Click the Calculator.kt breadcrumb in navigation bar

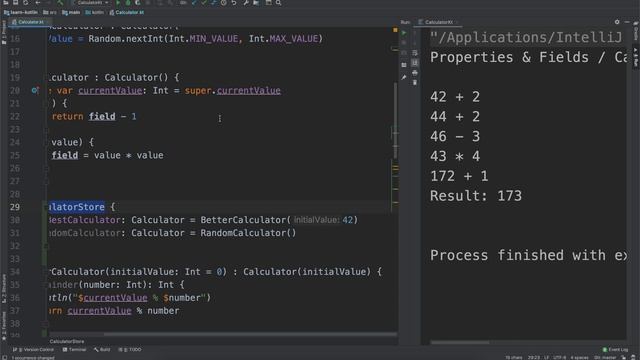(x=127, y=12)
